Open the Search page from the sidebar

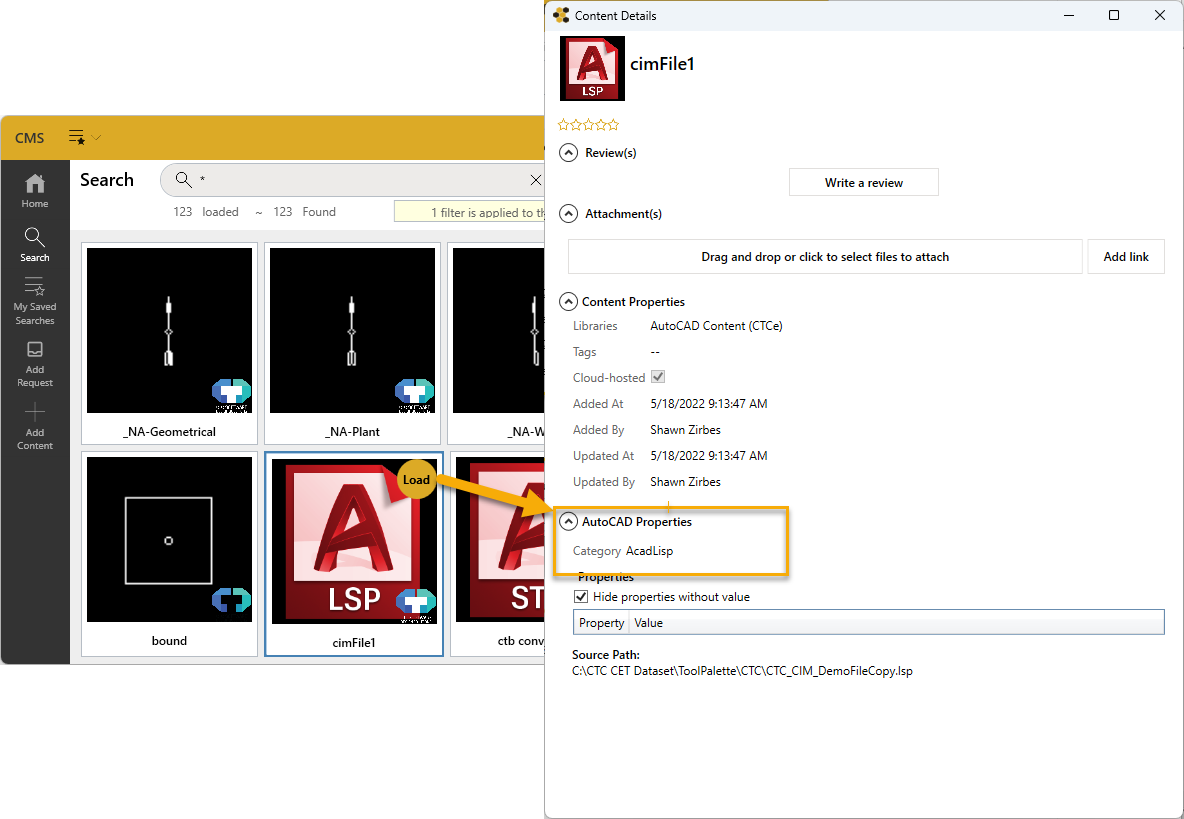35,245
